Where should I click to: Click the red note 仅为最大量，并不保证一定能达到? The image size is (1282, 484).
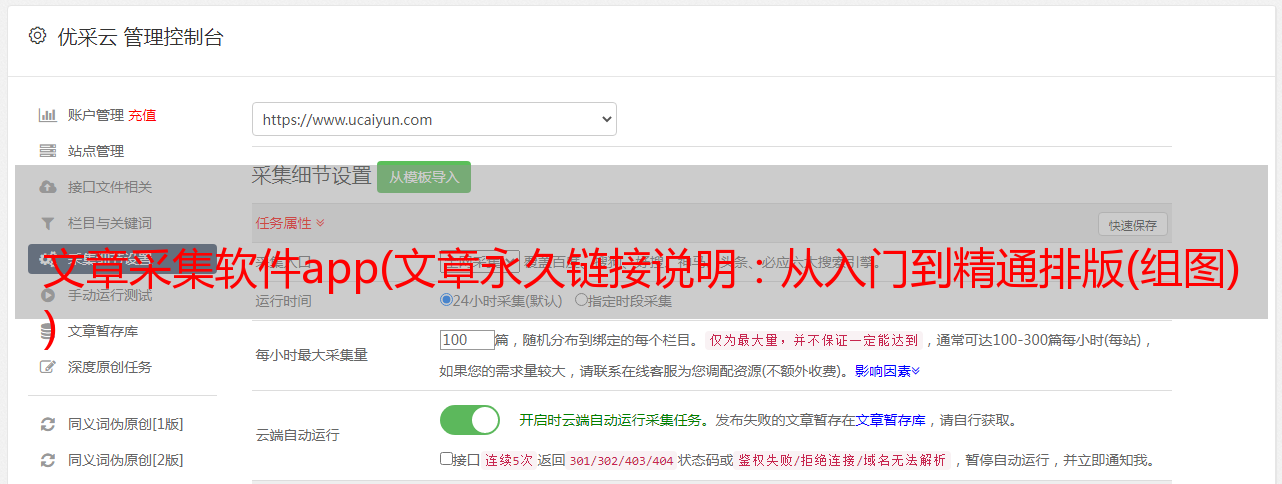813,340
